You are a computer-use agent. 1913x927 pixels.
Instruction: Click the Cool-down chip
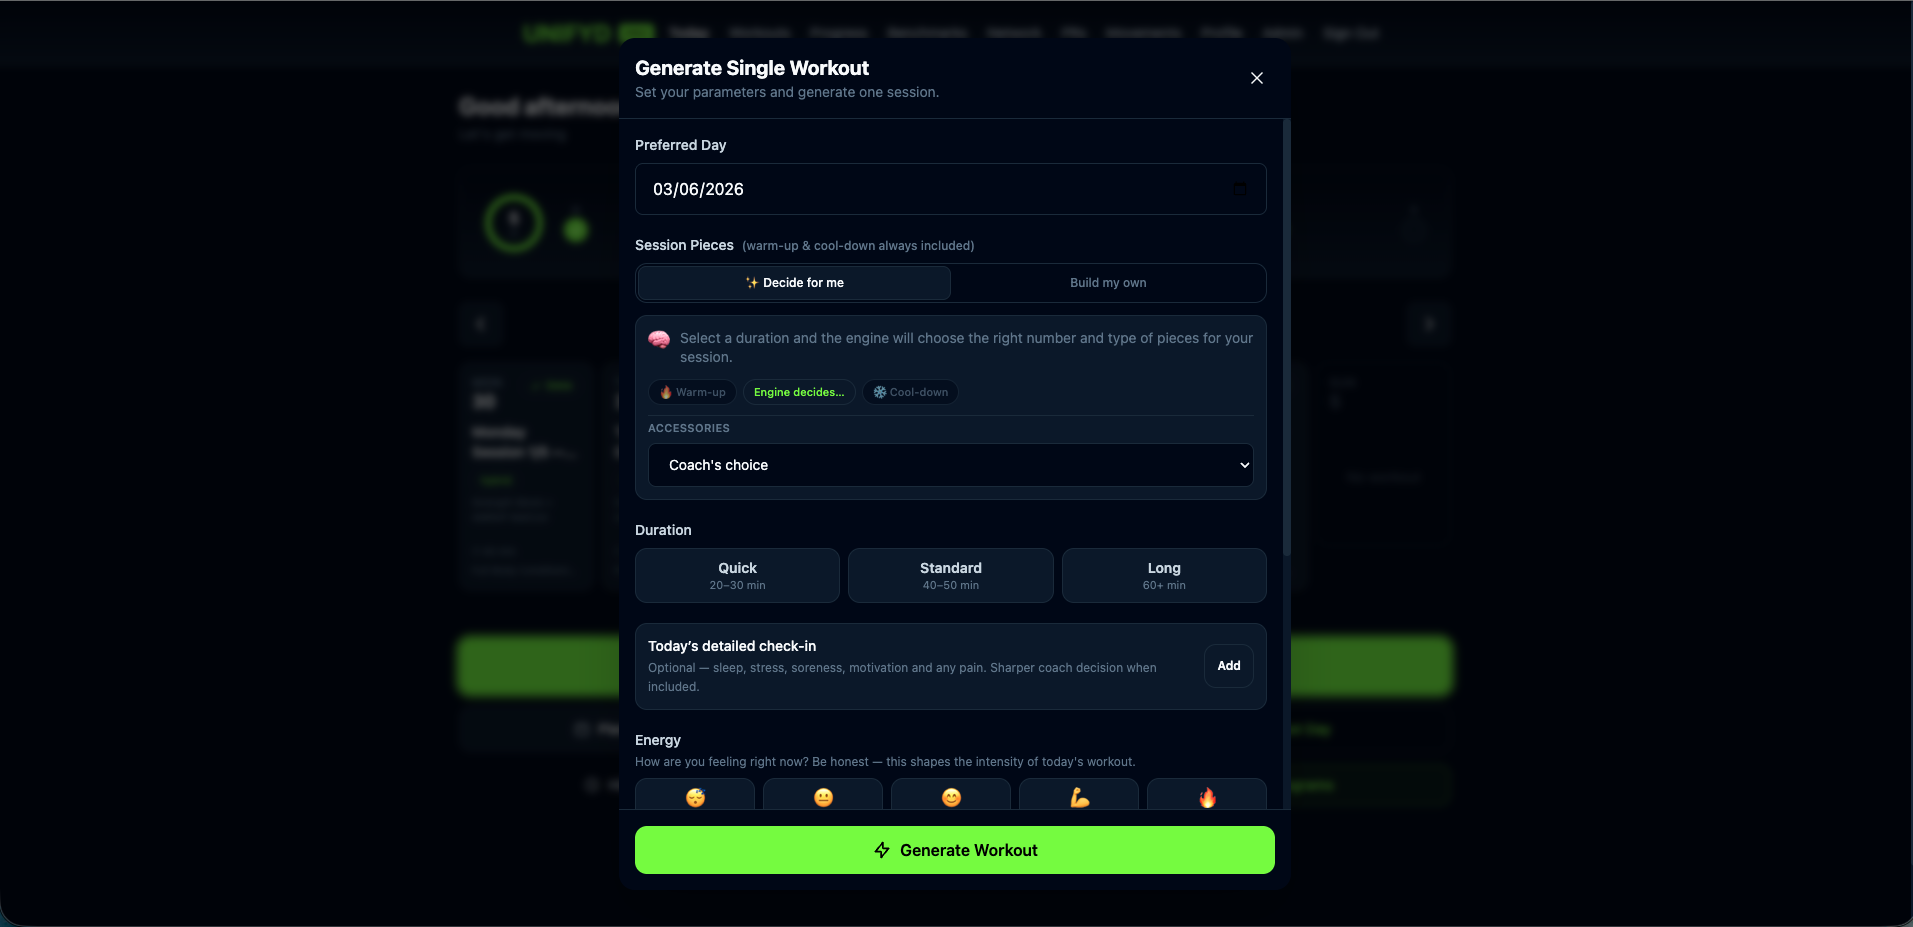pyautogui.click(x=910, y=392)
